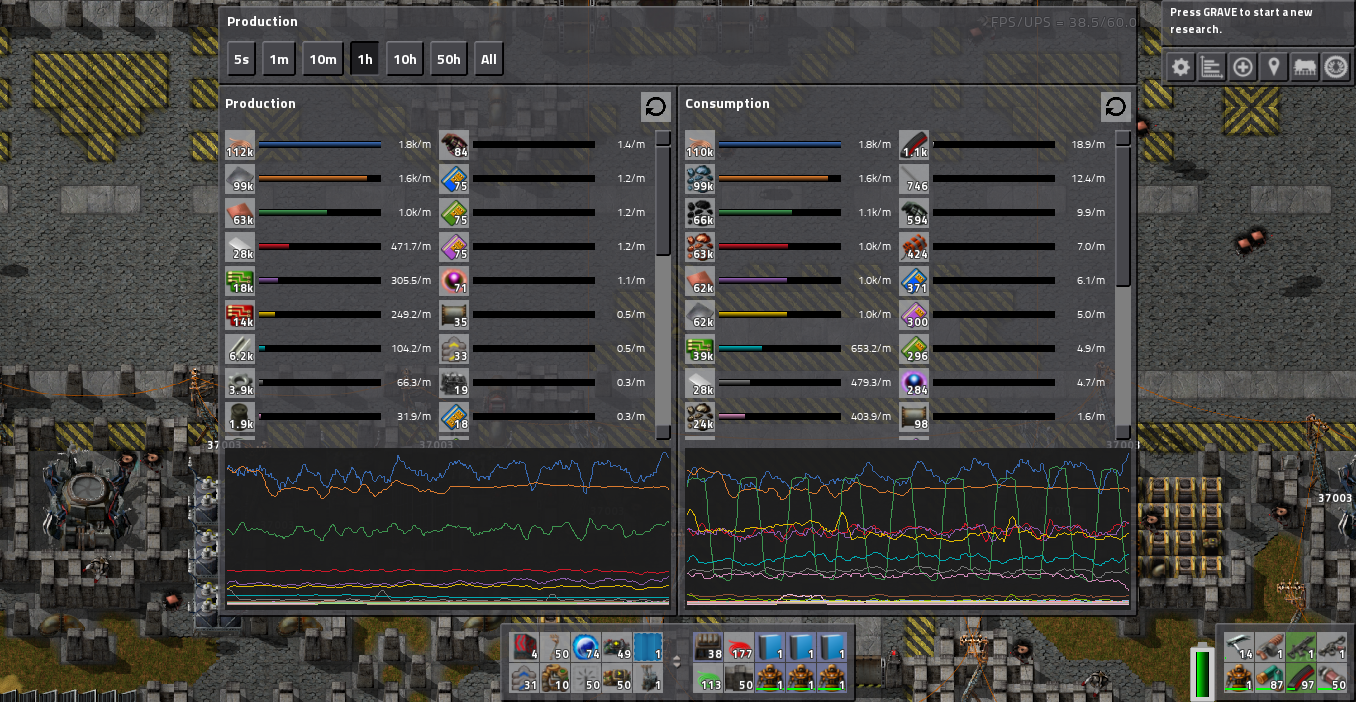The width and height of the screenshot is (1356, 702).
Task: Open the trains overview button
Action: tap(1304, 67)
